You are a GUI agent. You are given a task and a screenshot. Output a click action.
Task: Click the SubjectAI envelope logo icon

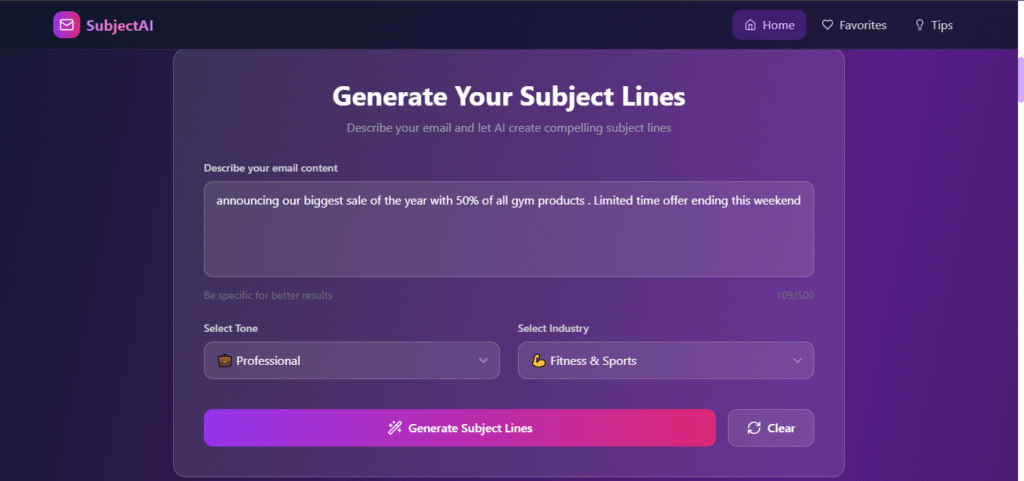pyautogui.click(x=66, y=25)
